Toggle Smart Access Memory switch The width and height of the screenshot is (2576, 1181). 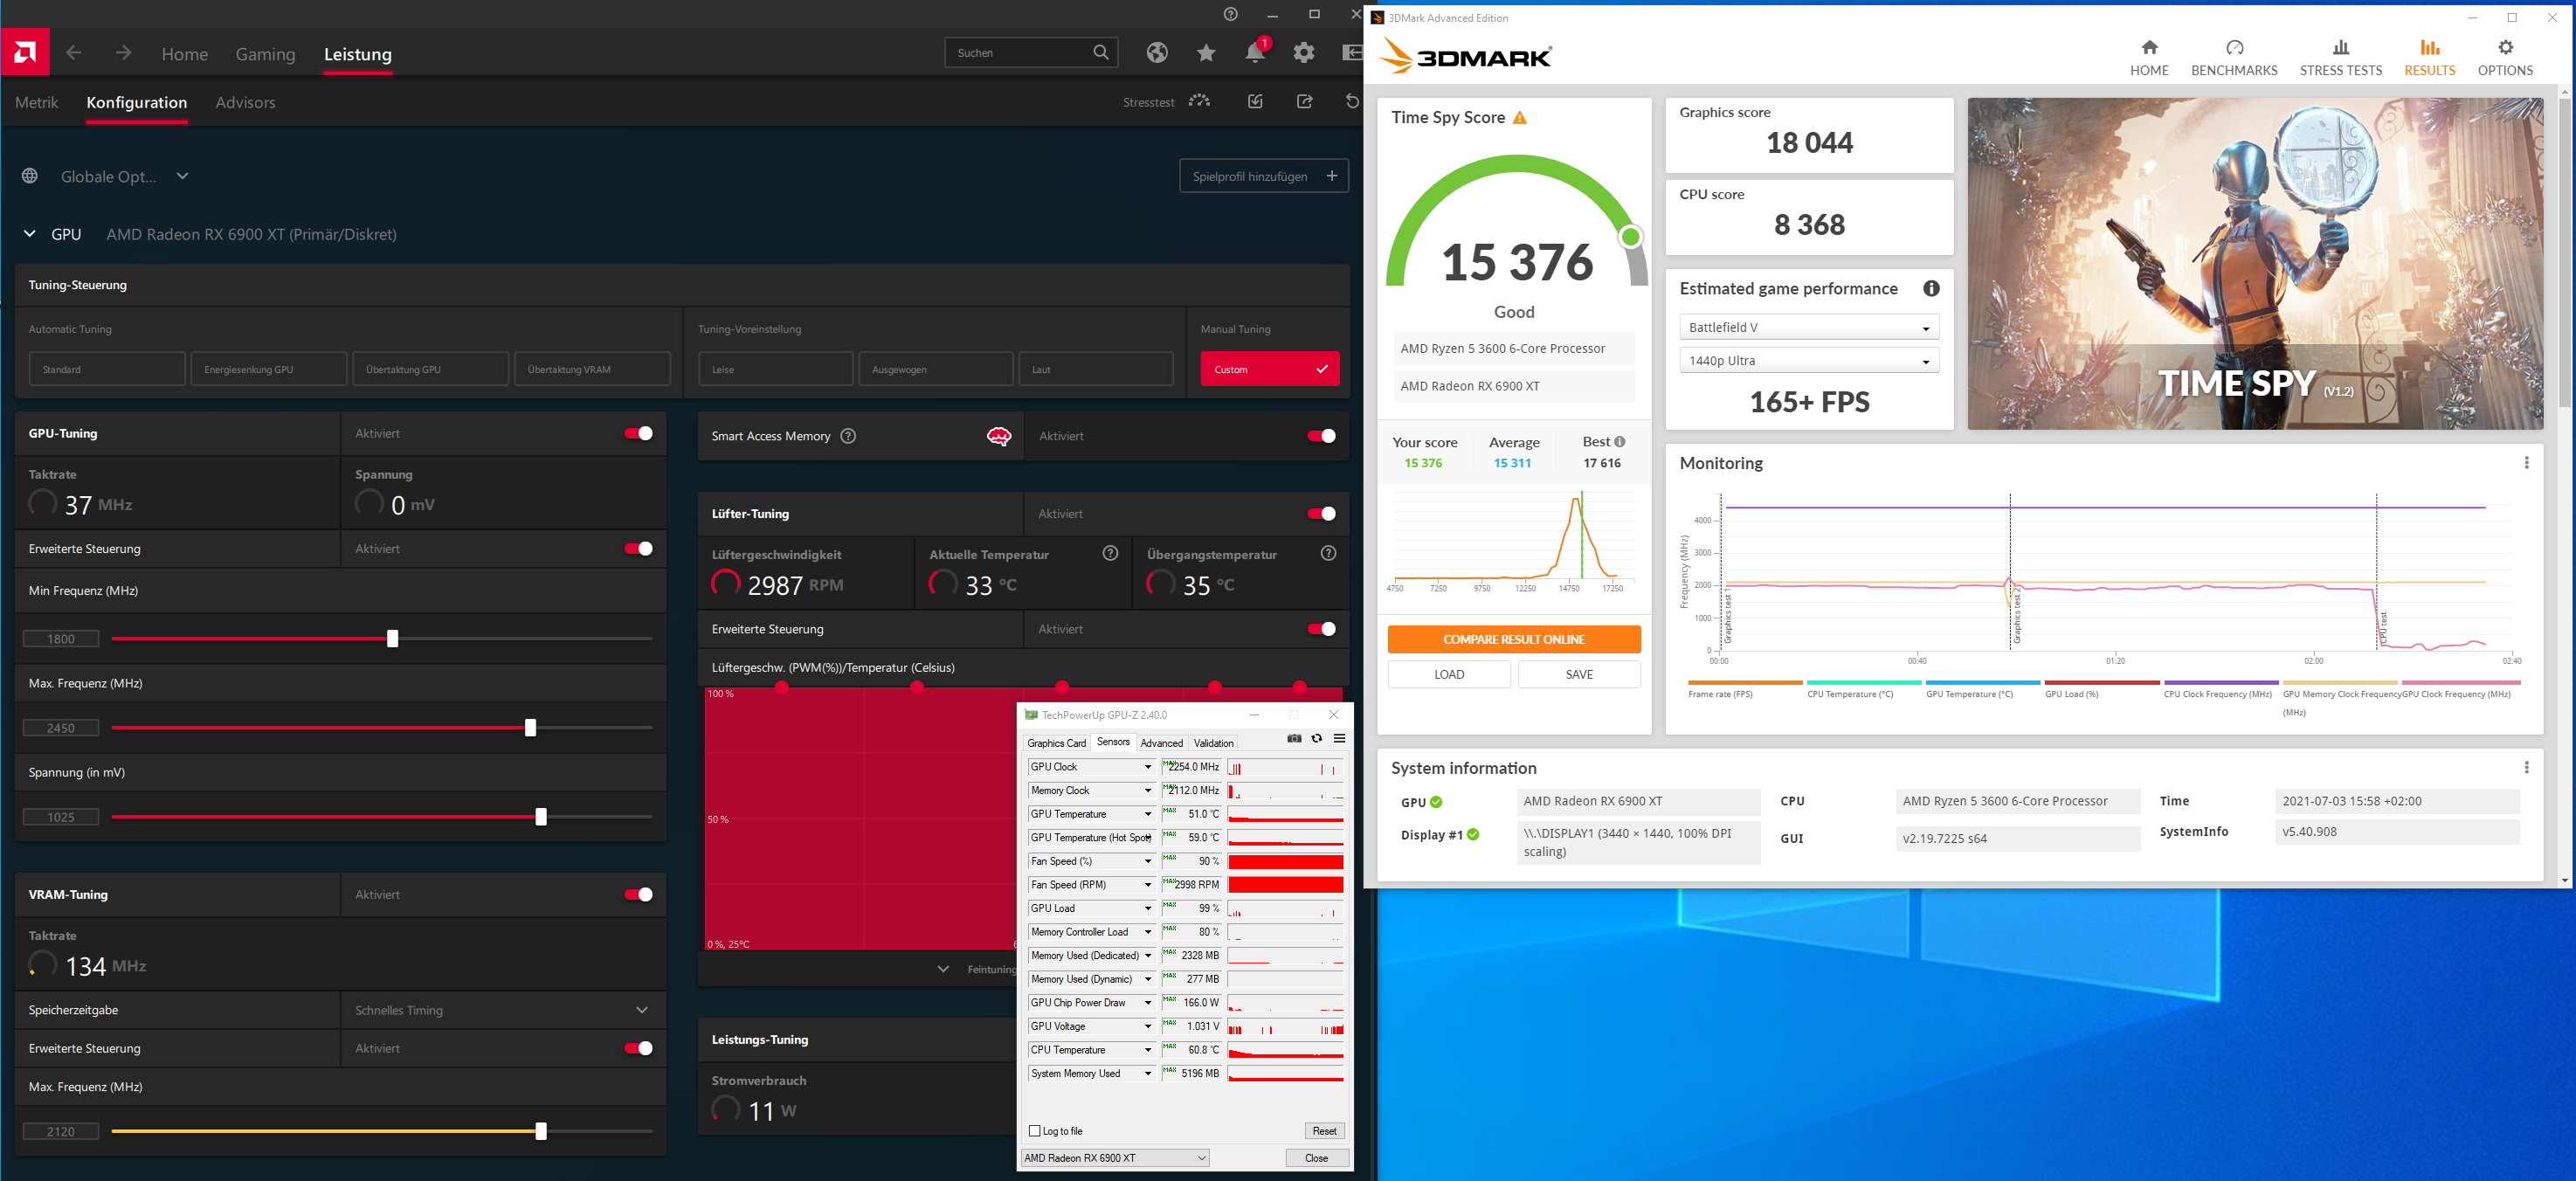(1321, 436)
